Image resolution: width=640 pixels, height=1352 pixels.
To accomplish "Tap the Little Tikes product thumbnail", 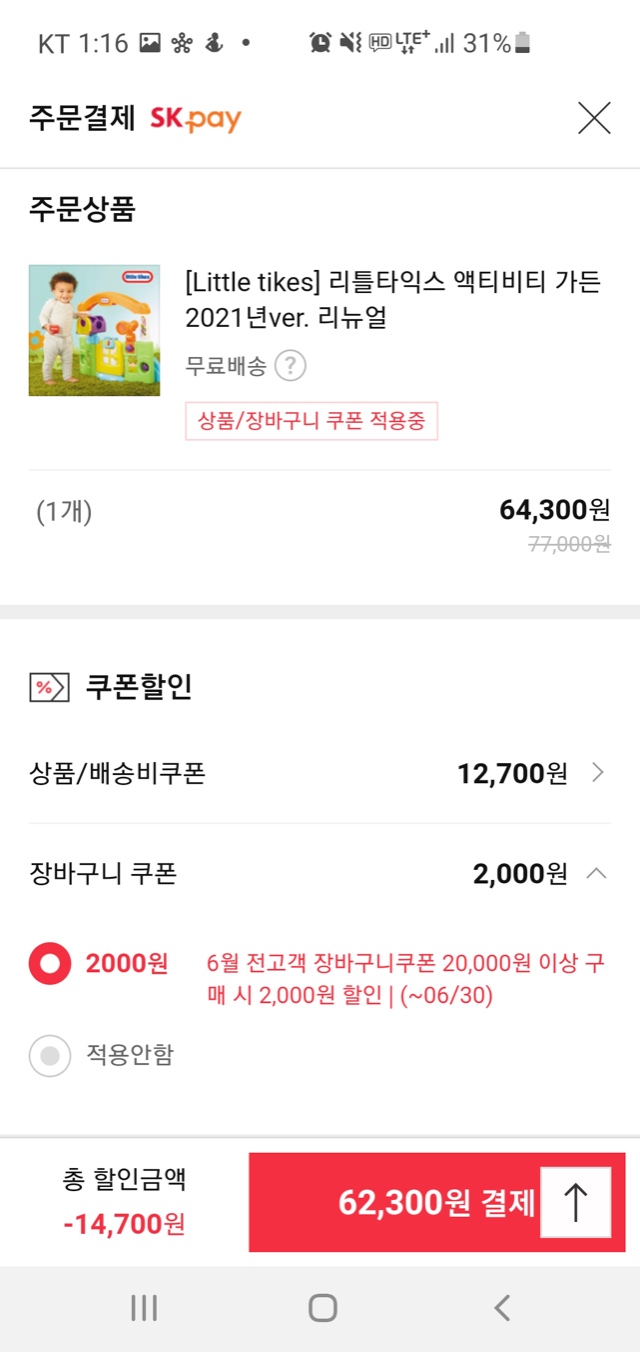I will 94,330.
